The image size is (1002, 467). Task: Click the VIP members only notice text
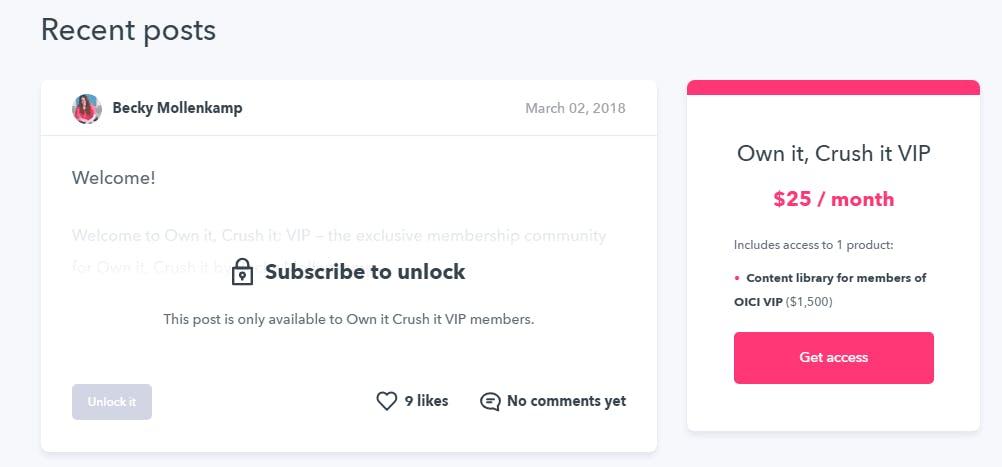pos(348,319)
